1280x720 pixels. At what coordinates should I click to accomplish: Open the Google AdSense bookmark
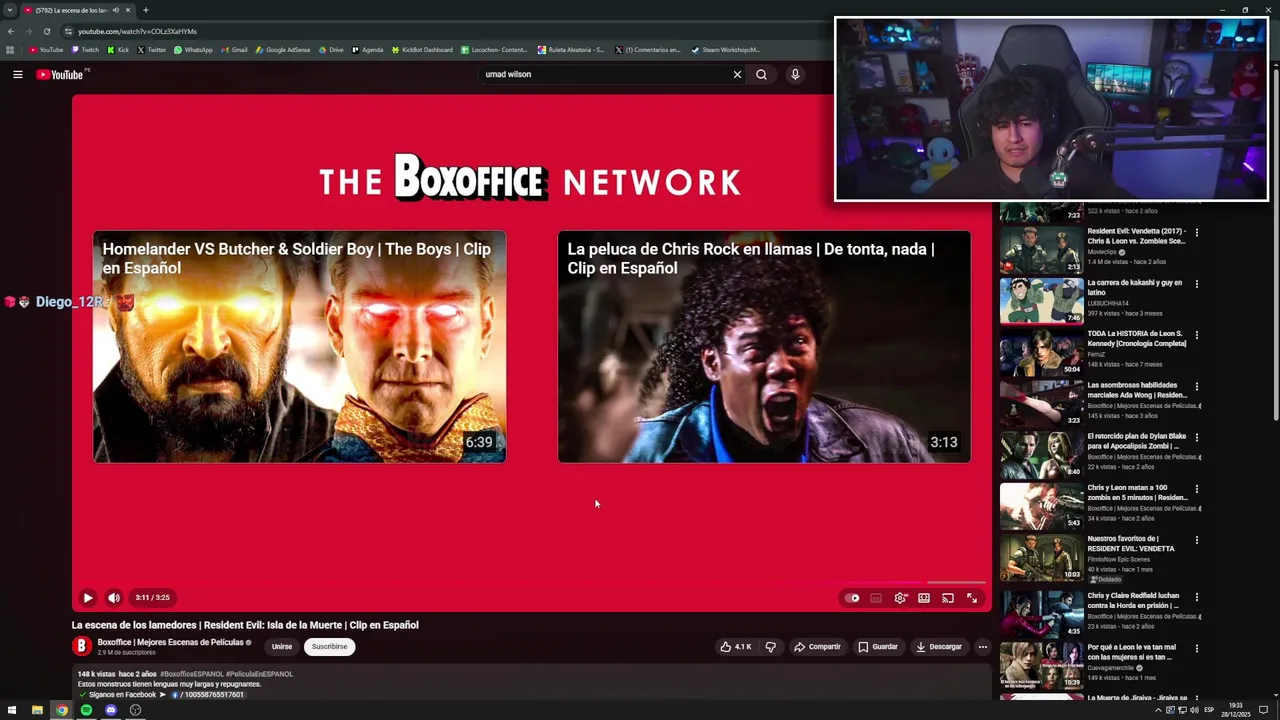(x=283, y=50)
